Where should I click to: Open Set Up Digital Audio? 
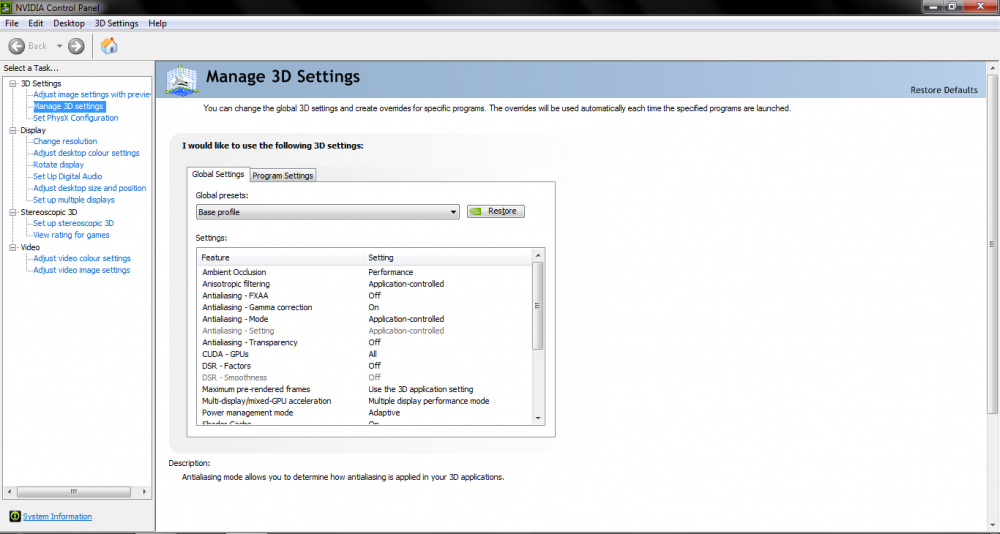(x=68, y=176)
